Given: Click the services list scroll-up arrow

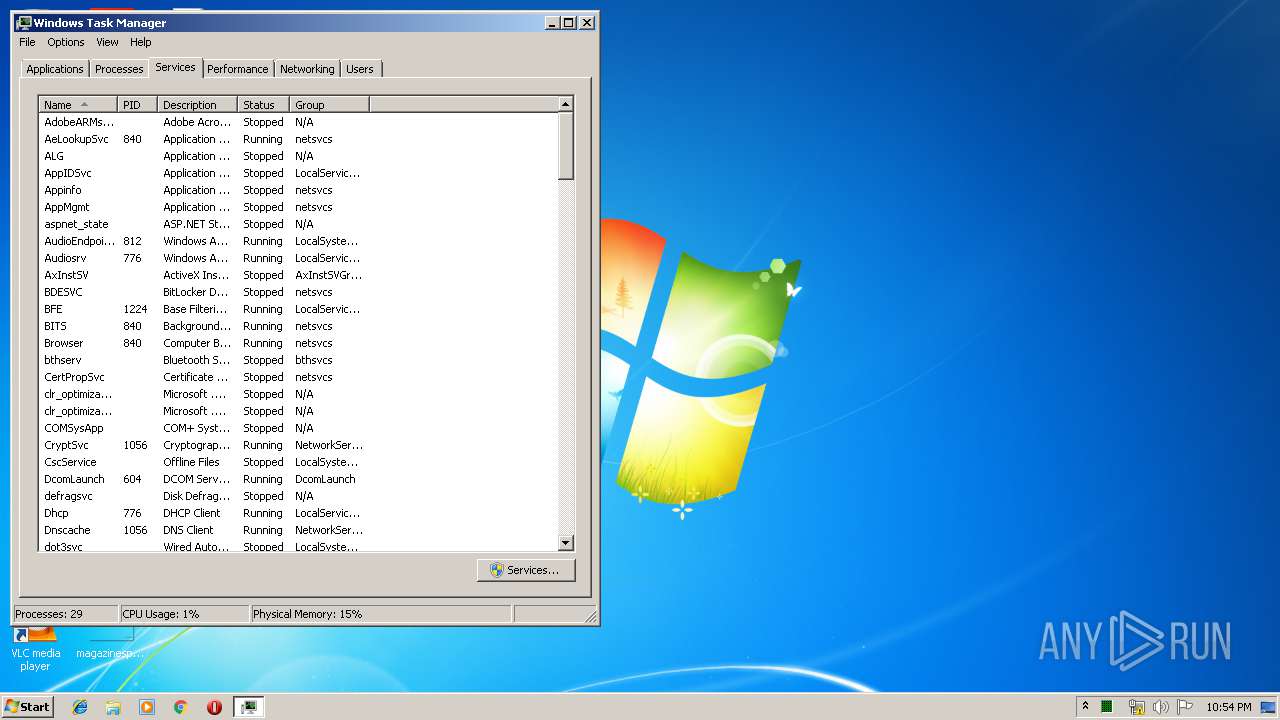Looking at the screenshot, I should click(566, 104).
